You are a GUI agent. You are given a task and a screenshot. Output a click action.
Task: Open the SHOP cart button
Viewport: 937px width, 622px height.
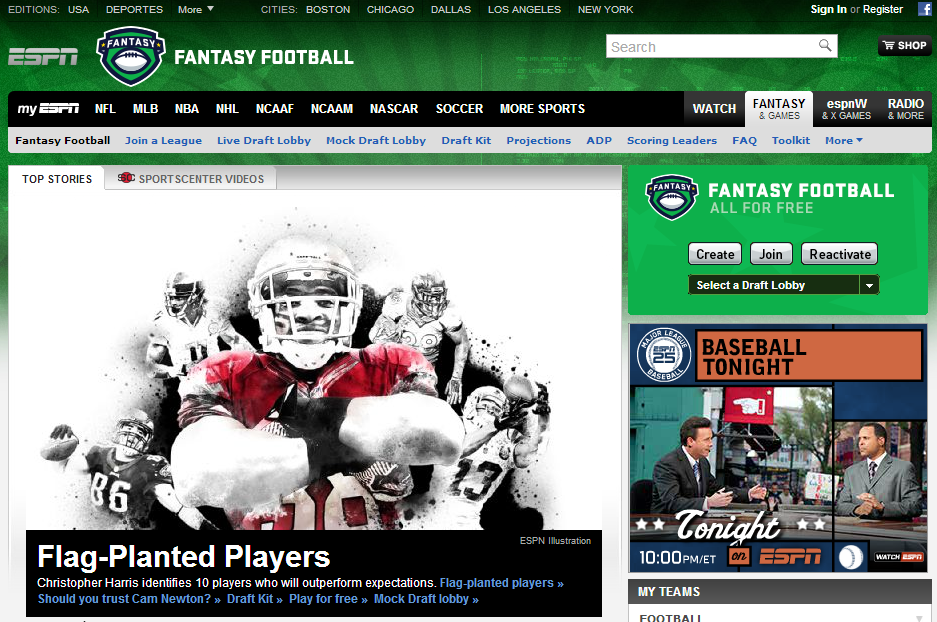tap(905, 45)
